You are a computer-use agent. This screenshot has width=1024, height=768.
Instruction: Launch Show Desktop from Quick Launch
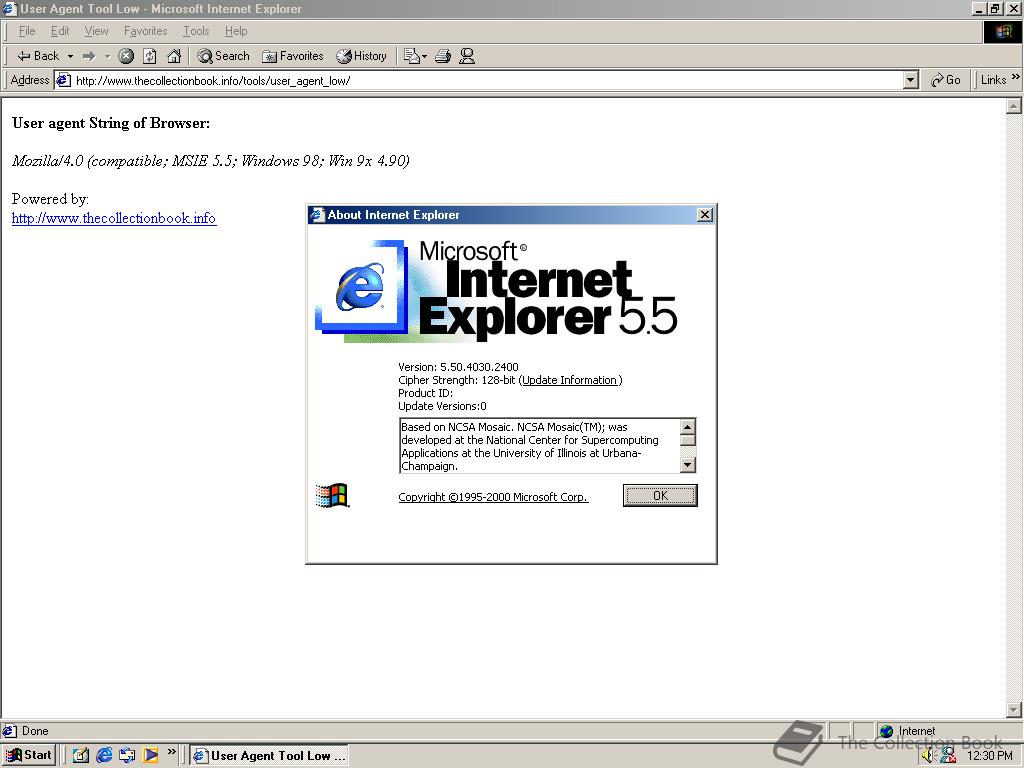pos(80,755)
